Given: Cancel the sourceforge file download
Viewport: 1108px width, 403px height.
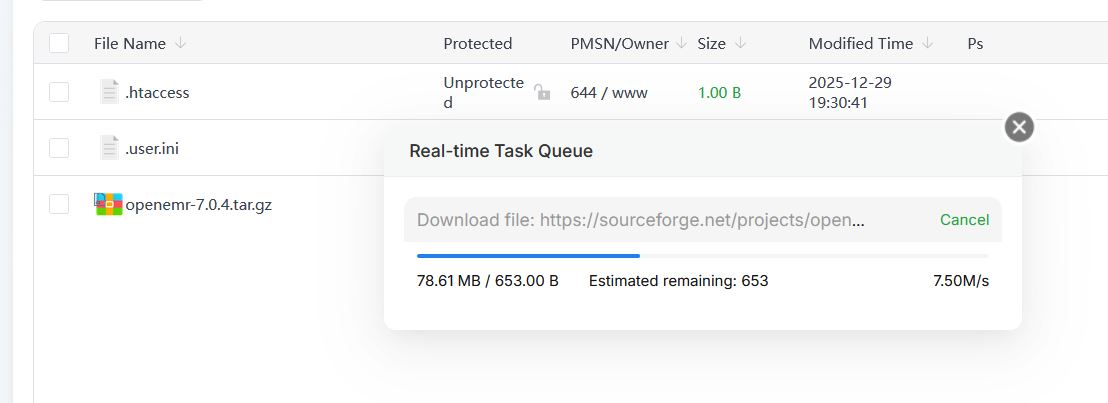Looking at the screenshot, I should coord(964,220).
